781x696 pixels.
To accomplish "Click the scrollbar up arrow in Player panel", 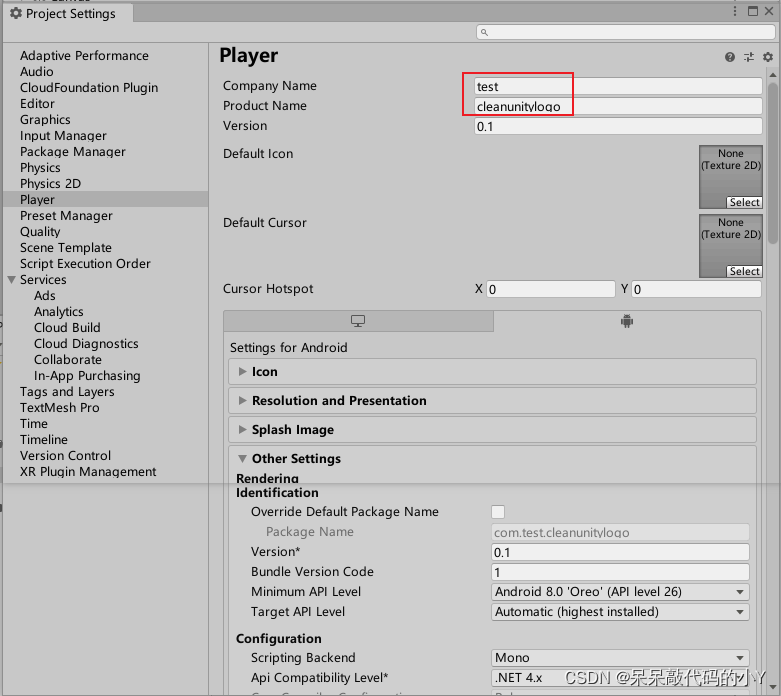I will click(773, 75).
